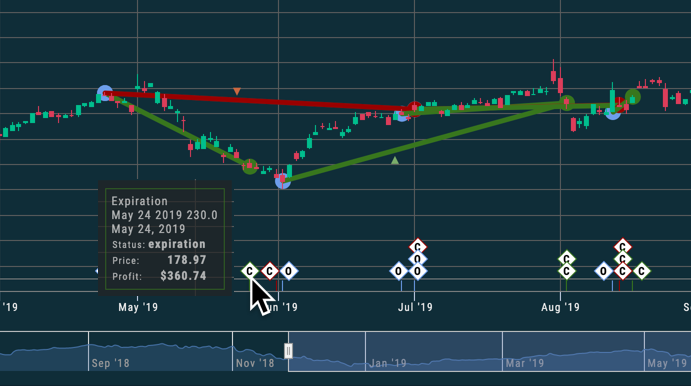Image resolution: width=691 pixels, height=386 pixels.
Task: Select the blue O diamond in mid-August cluster
Action: point(603,271)
